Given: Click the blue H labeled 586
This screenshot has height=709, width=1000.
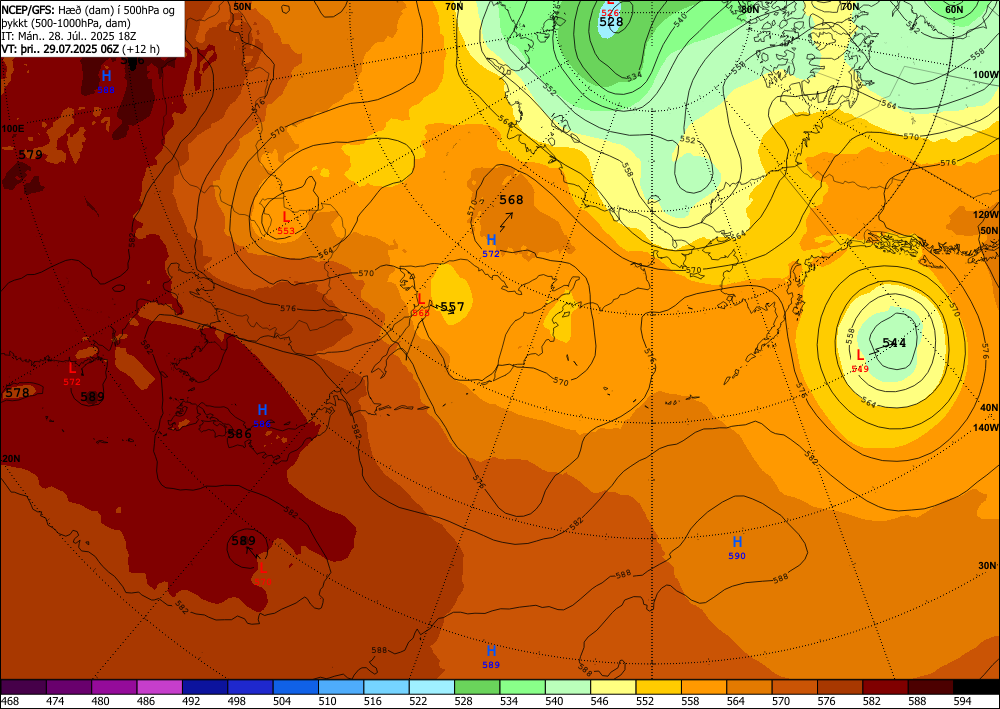Looking at the screenshot, I should coord(262,410).
